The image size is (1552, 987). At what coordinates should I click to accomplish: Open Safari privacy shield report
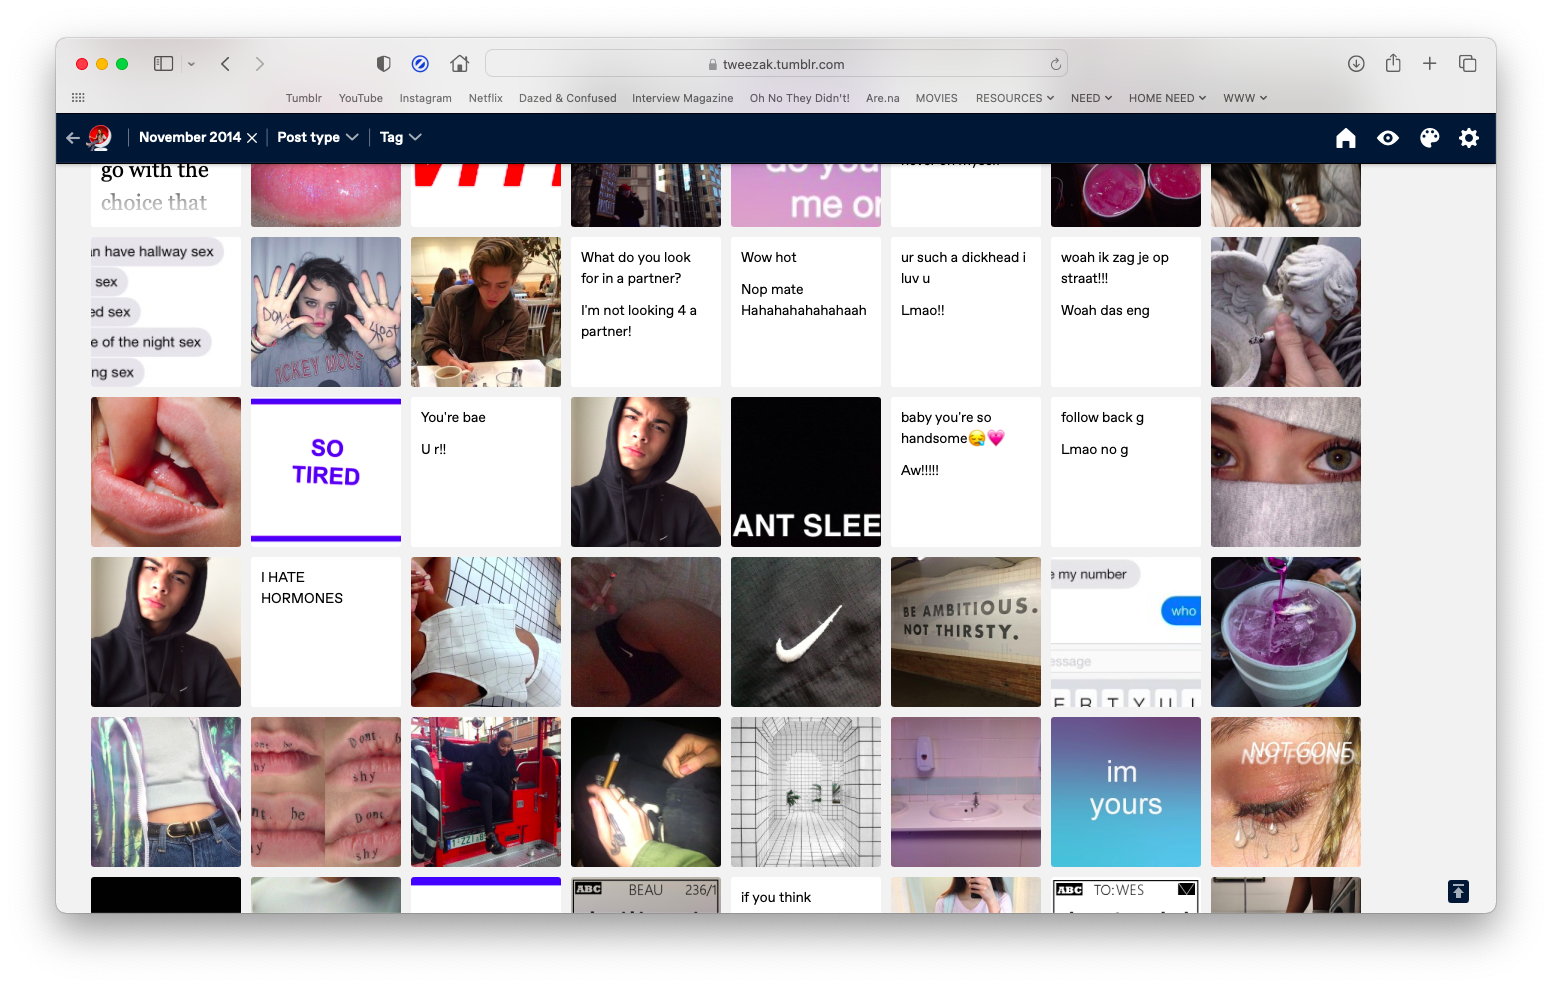pyautogui.click(x=383, y=64)
